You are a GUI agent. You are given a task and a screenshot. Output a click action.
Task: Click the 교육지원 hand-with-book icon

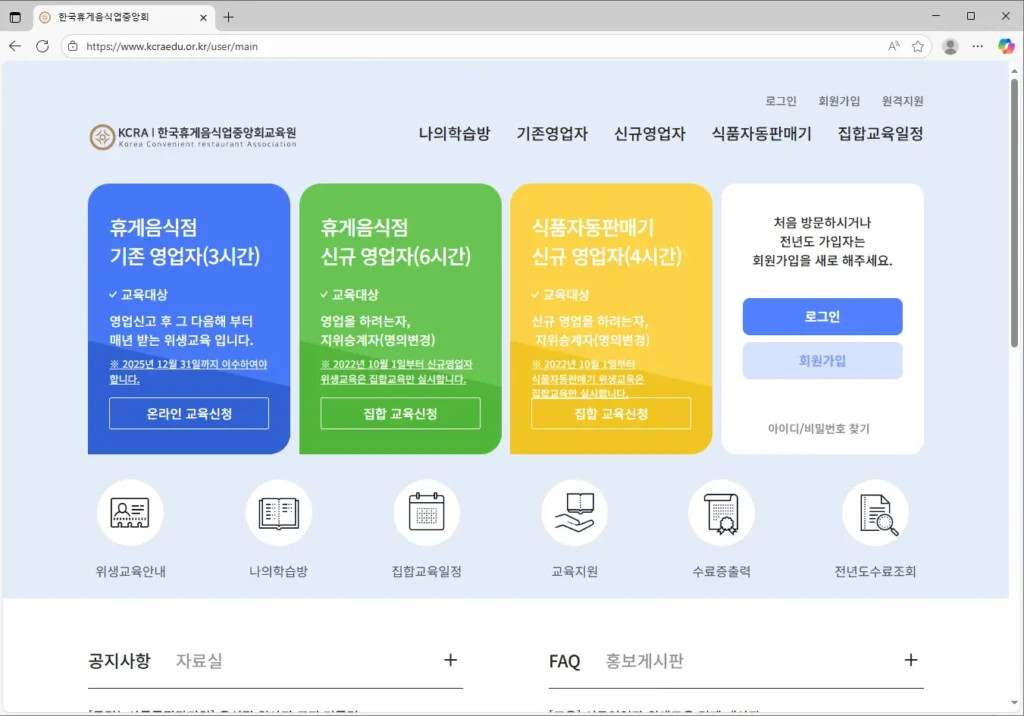pyautogui.click(x=575, y=511)
